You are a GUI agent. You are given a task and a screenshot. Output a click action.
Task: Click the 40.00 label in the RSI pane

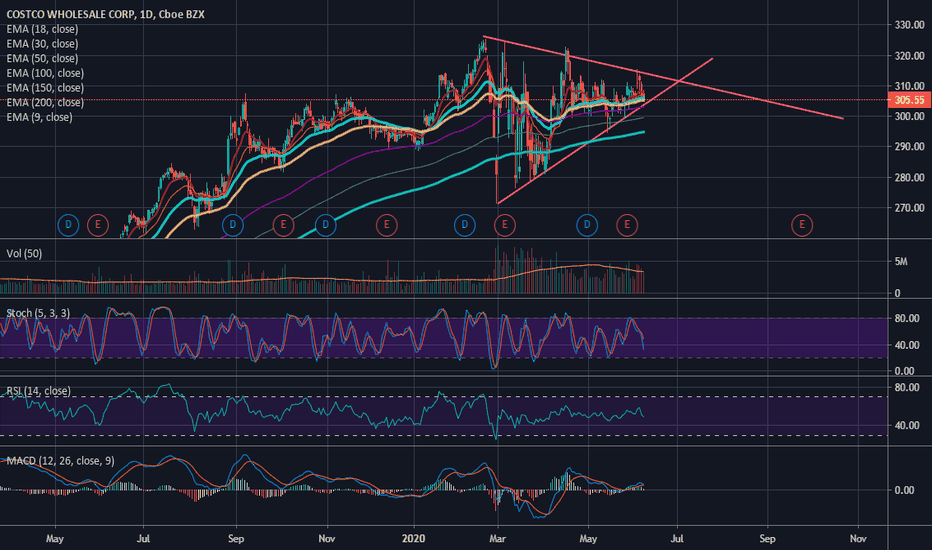tap(907, 425)
